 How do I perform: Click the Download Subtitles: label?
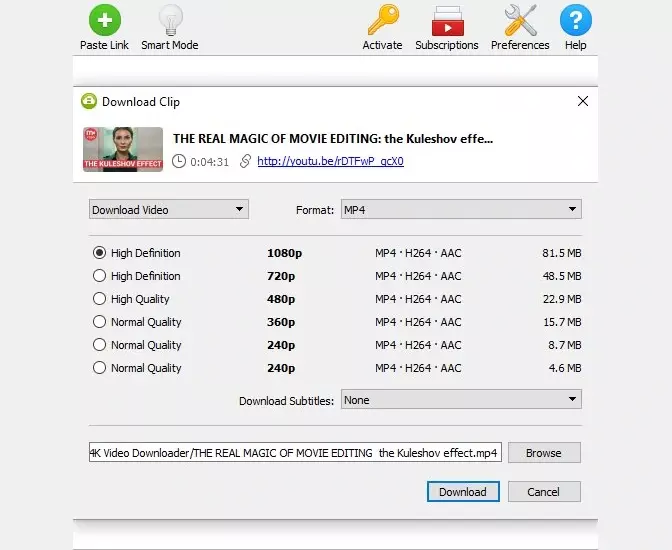[x=286, y=401]
